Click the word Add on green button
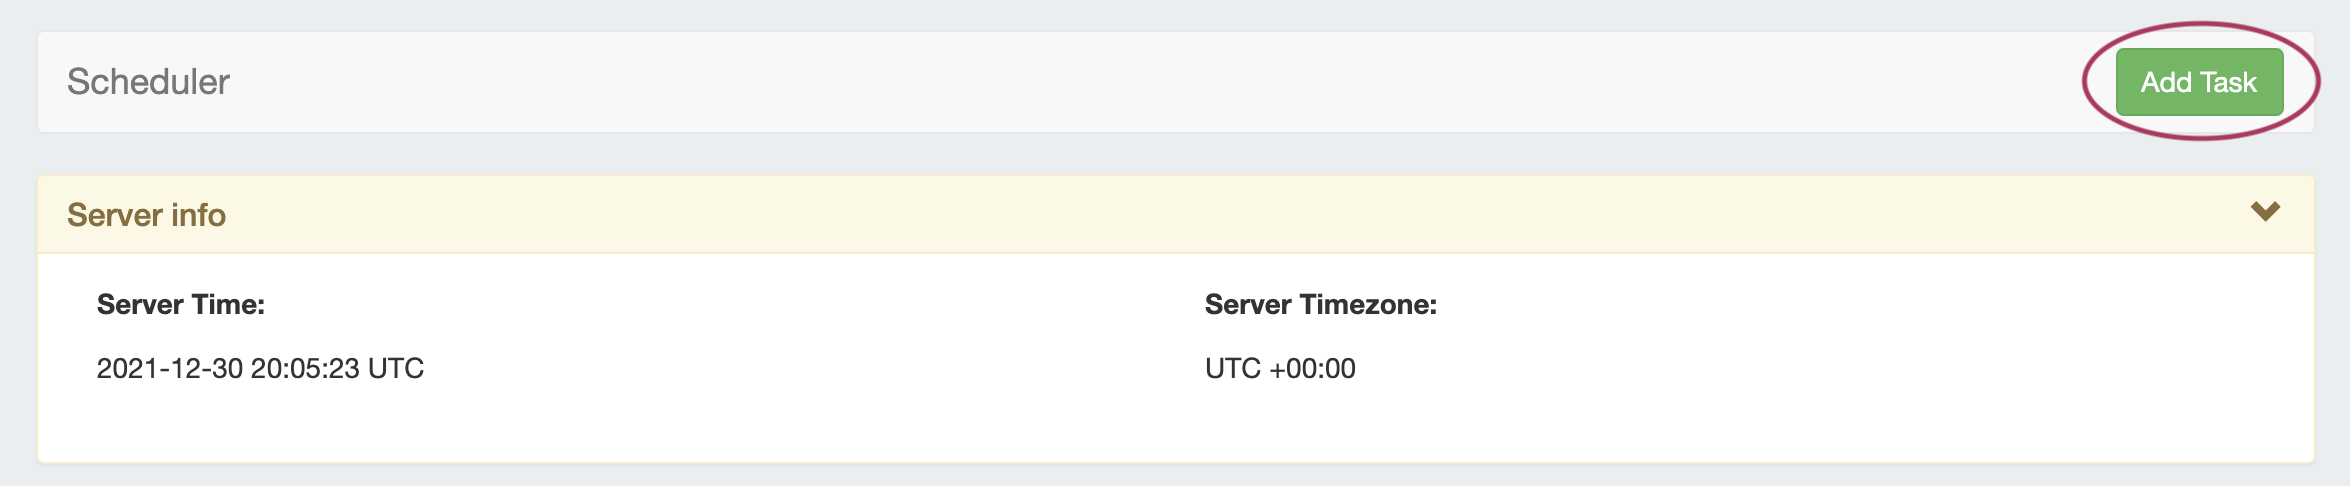 click(2166, 82)
